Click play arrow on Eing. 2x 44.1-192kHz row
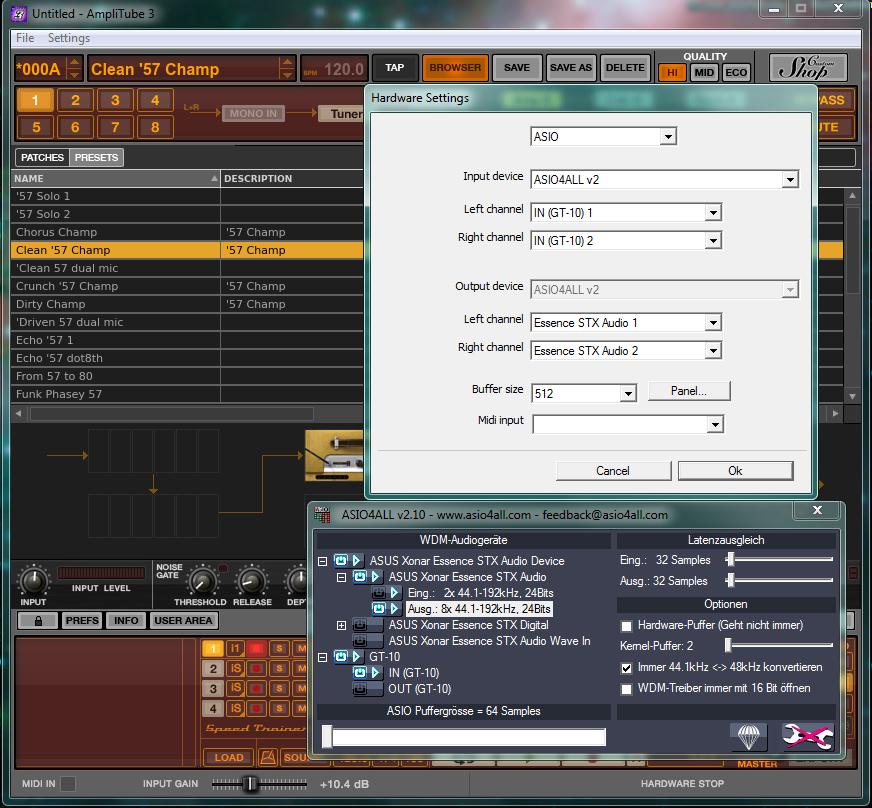Image resolution: width=872 pixels, height=808 pixels. (394, 593)
